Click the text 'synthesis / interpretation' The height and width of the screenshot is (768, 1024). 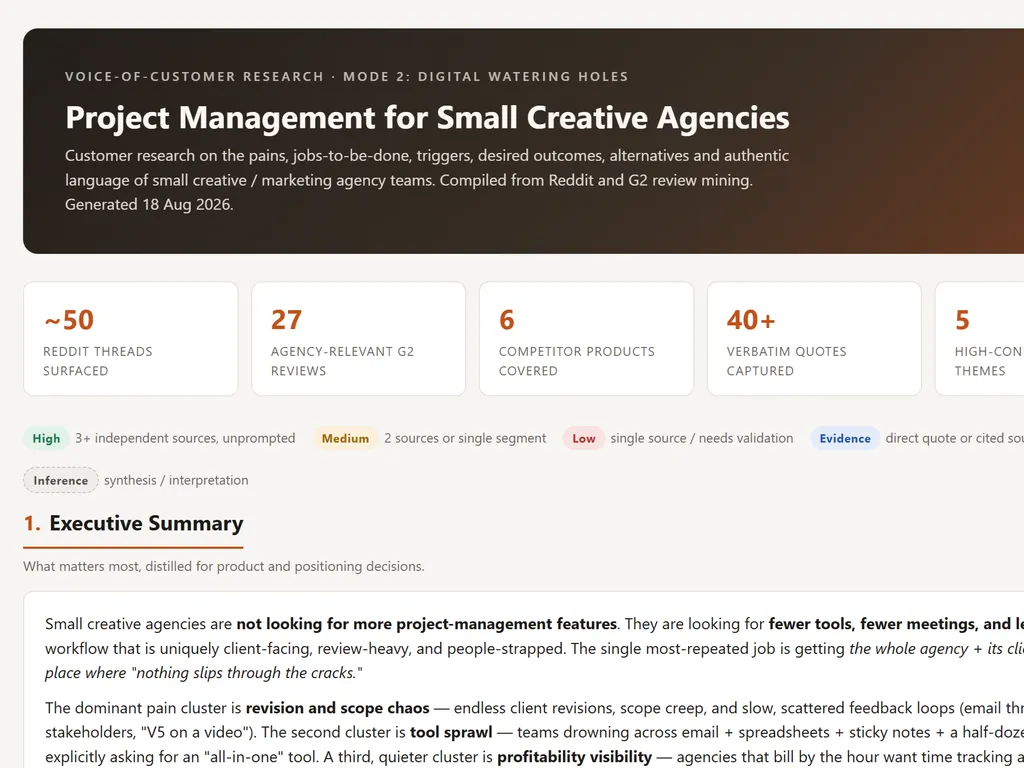click(x=176, y=480)
